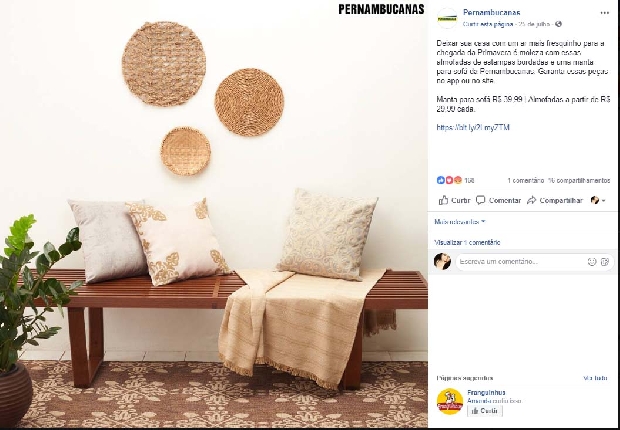Click the Pernambucanas page name link
Image resolution: width=620 pixels, height=430 pixels.
click(491, 13)
